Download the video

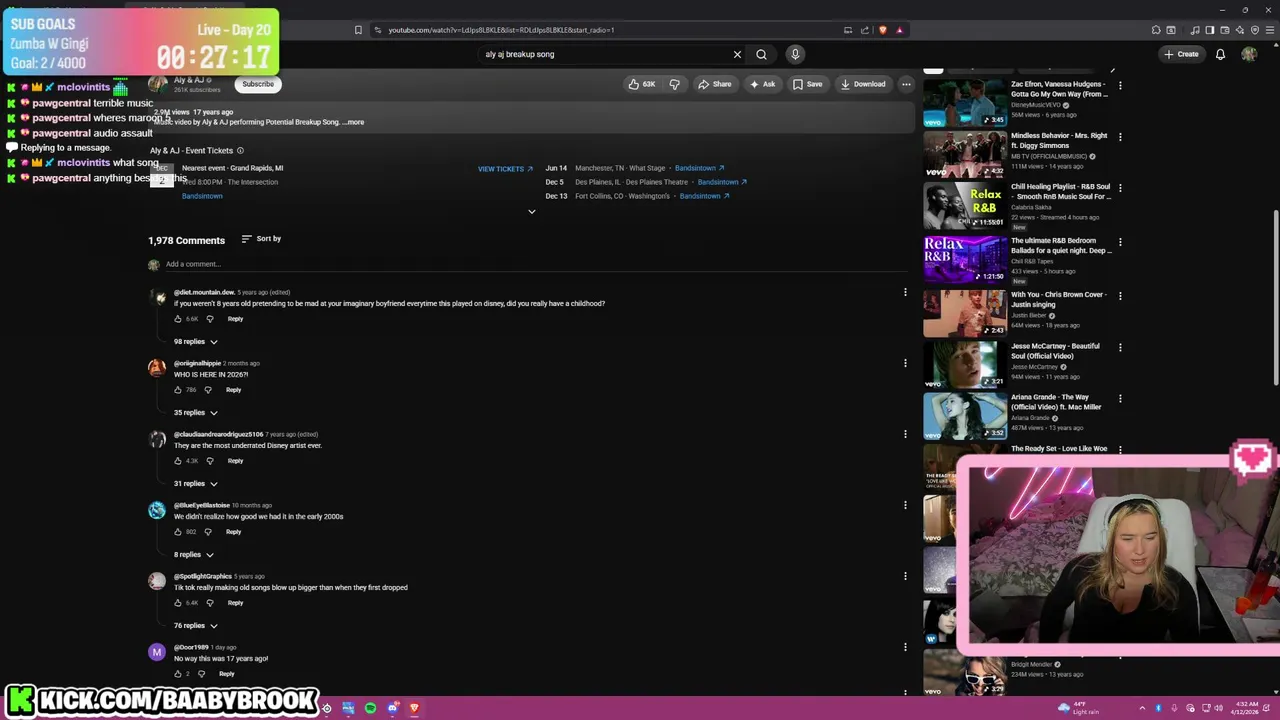tap(862, 84)
